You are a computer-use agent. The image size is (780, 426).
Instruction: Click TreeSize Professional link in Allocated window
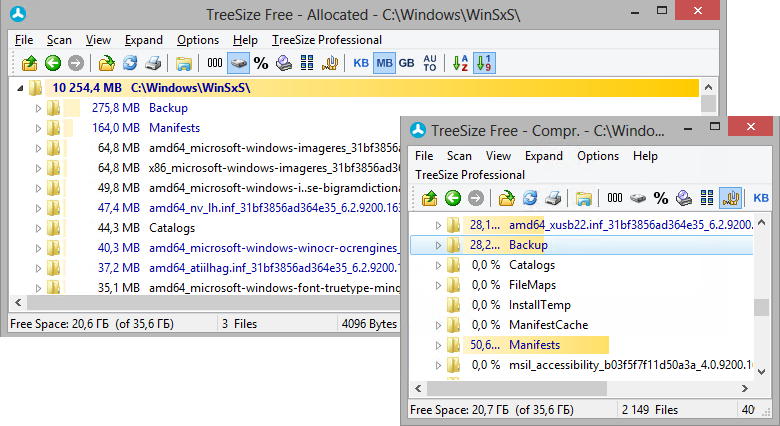[x=327, y=40]
